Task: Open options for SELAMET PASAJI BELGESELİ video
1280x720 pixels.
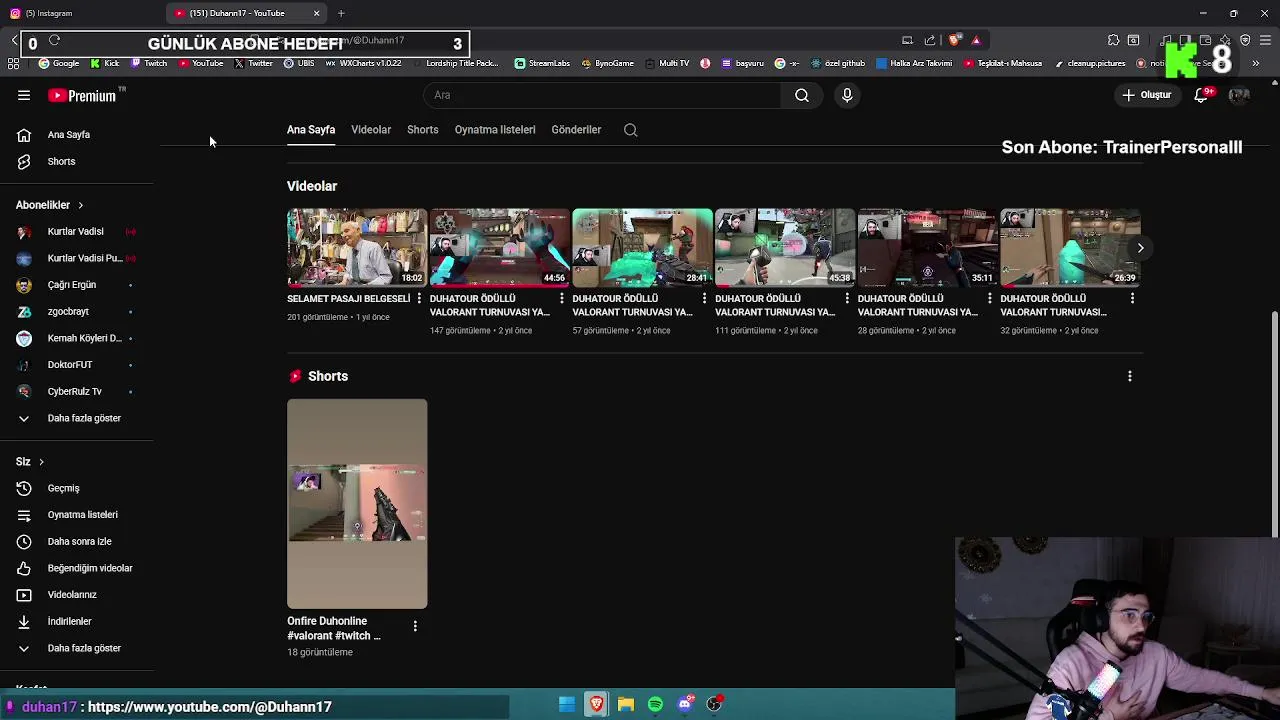Action: 419,298
